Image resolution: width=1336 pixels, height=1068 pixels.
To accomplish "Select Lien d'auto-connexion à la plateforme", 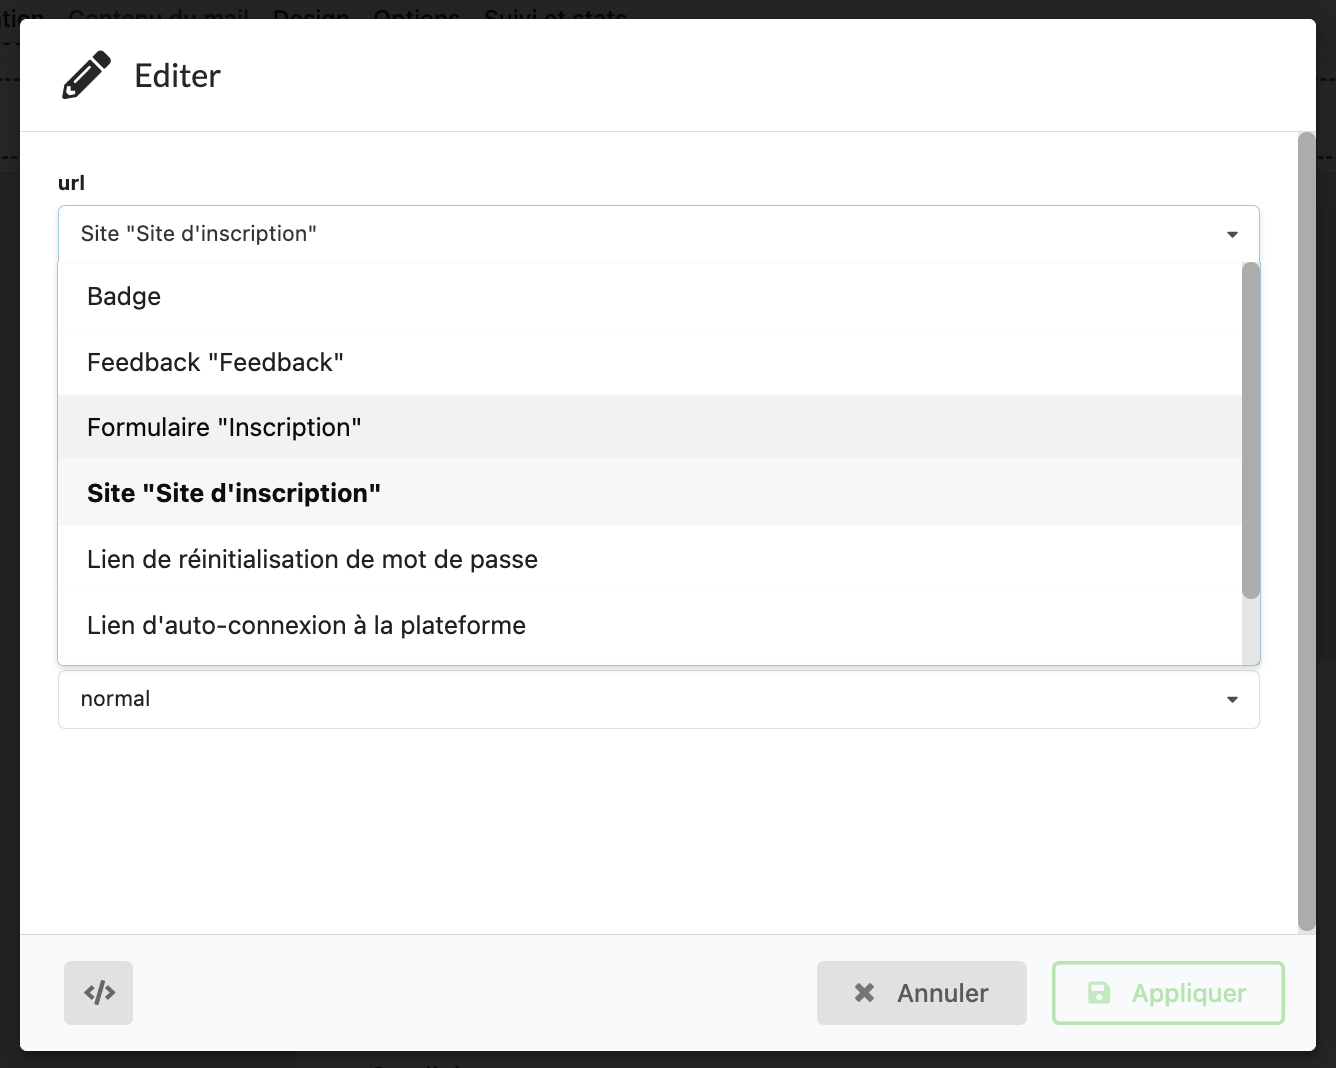I will point(306,625).
